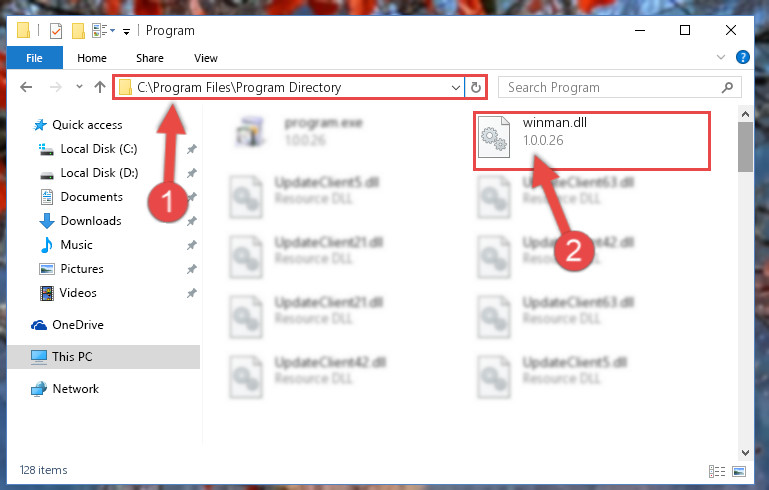Open the View ribbon tab
This screenshot has width=769, height=490.
(205, 58)
